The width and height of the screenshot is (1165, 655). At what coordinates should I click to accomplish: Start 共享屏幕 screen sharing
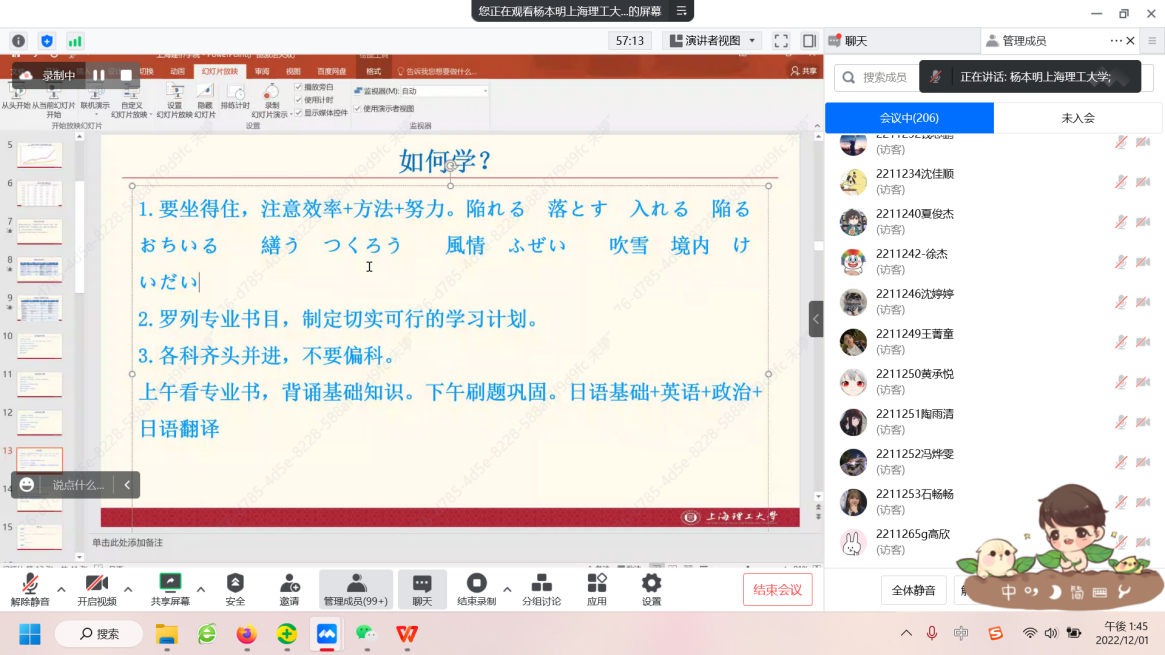click(x=170, y=583)
